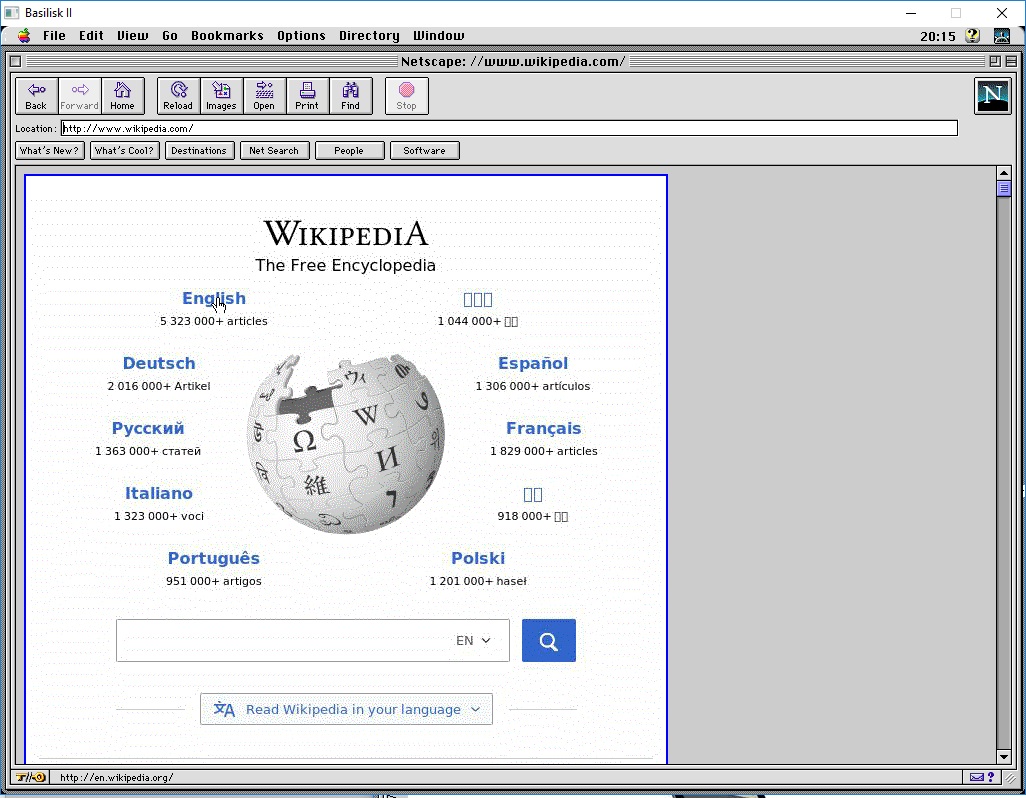Open the Polski Wikipedia link
This screenshot has height=798, width=1026.
pos(478,558)
